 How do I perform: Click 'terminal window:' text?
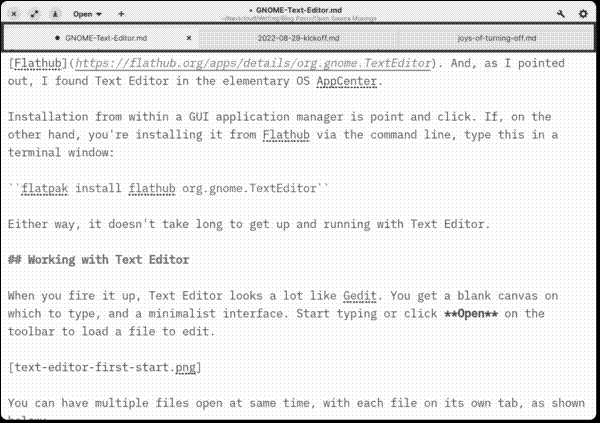(x=61, y=152)
